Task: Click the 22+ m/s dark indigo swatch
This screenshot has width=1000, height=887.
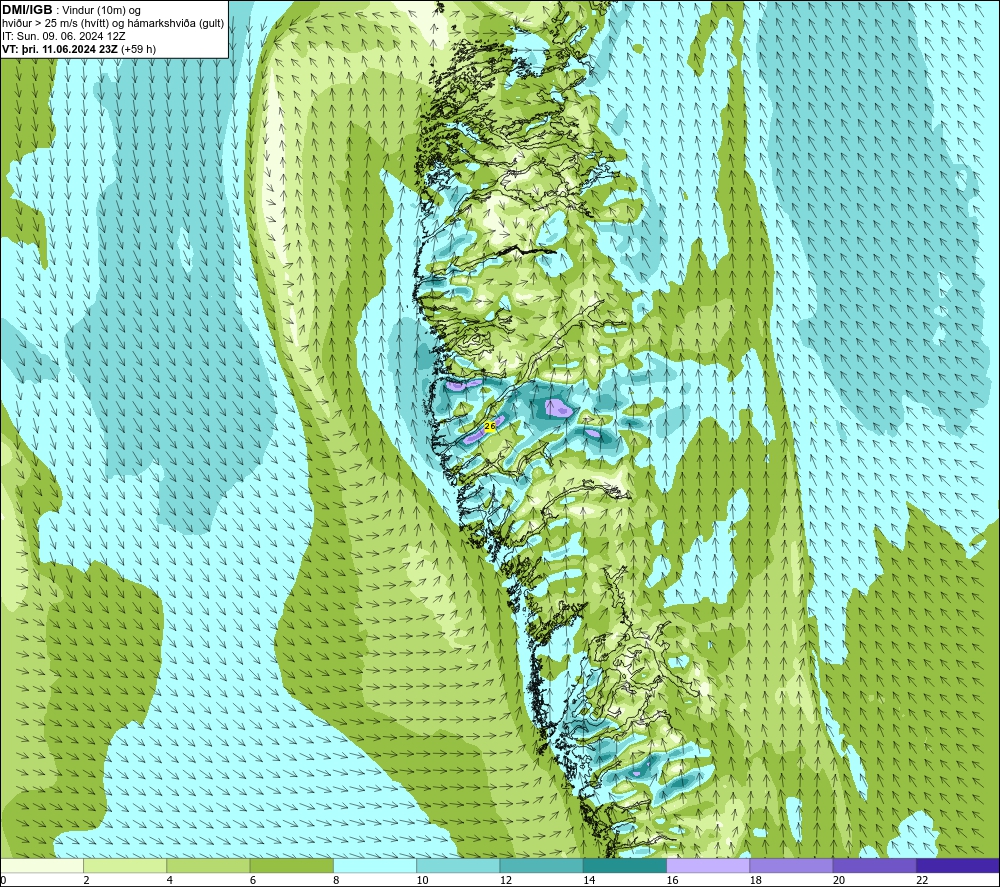Action: pos(958,865)
